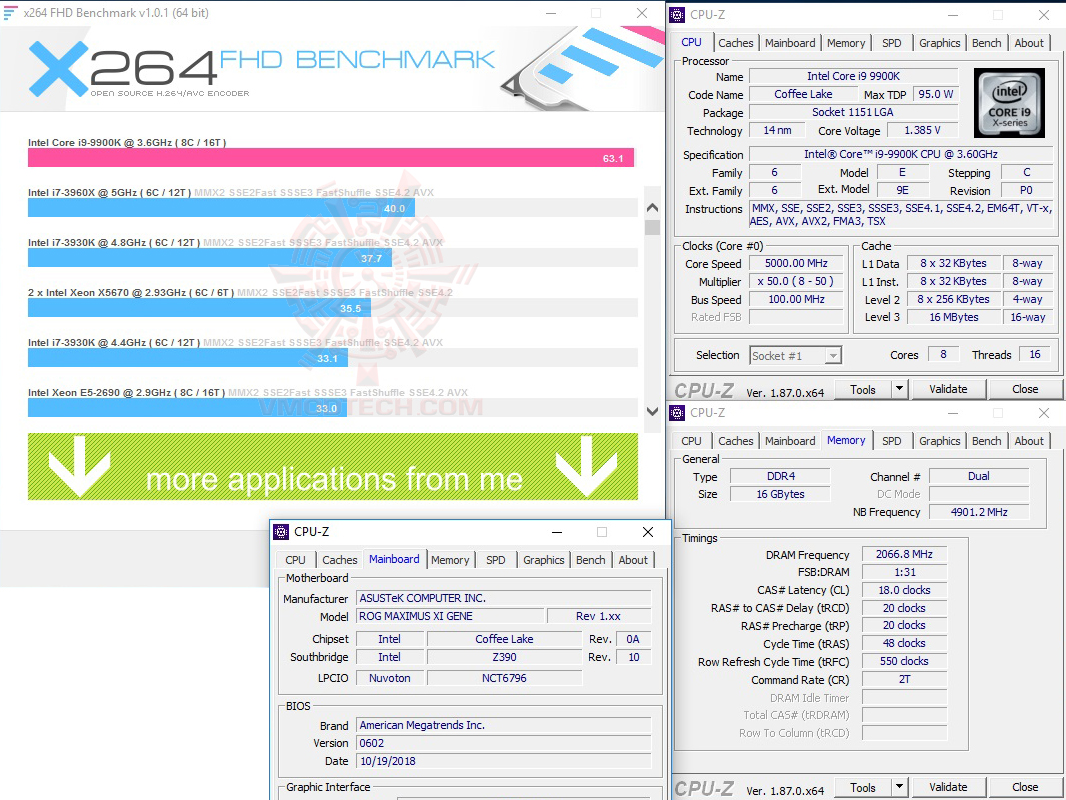Click Validate in the Memory CPU-Z window
Viewport: 1066px width, 800px height.
coord(948,787)
